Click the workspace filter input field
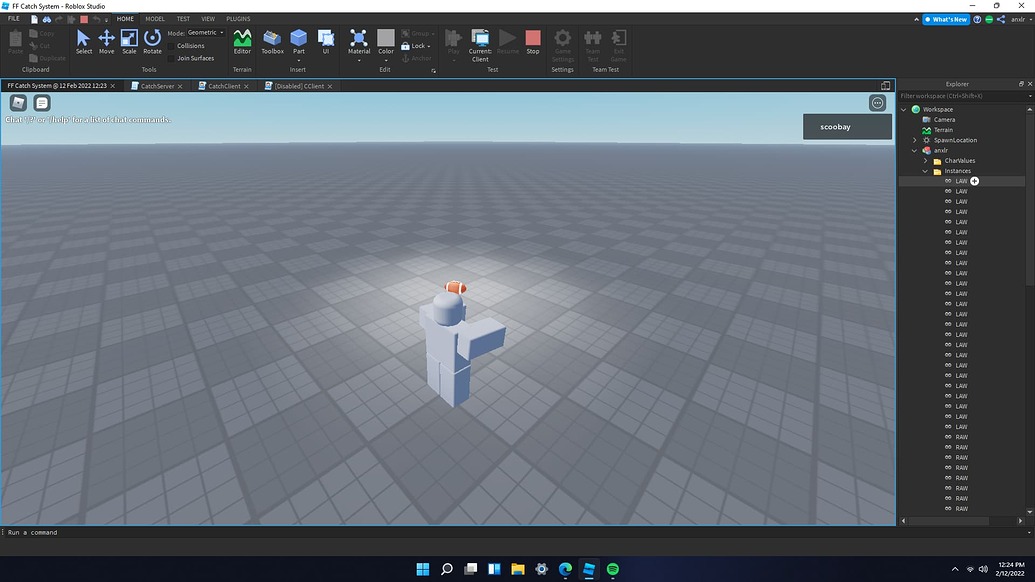This screenshot has height=582, width=1035. click(x=960, y=96)
